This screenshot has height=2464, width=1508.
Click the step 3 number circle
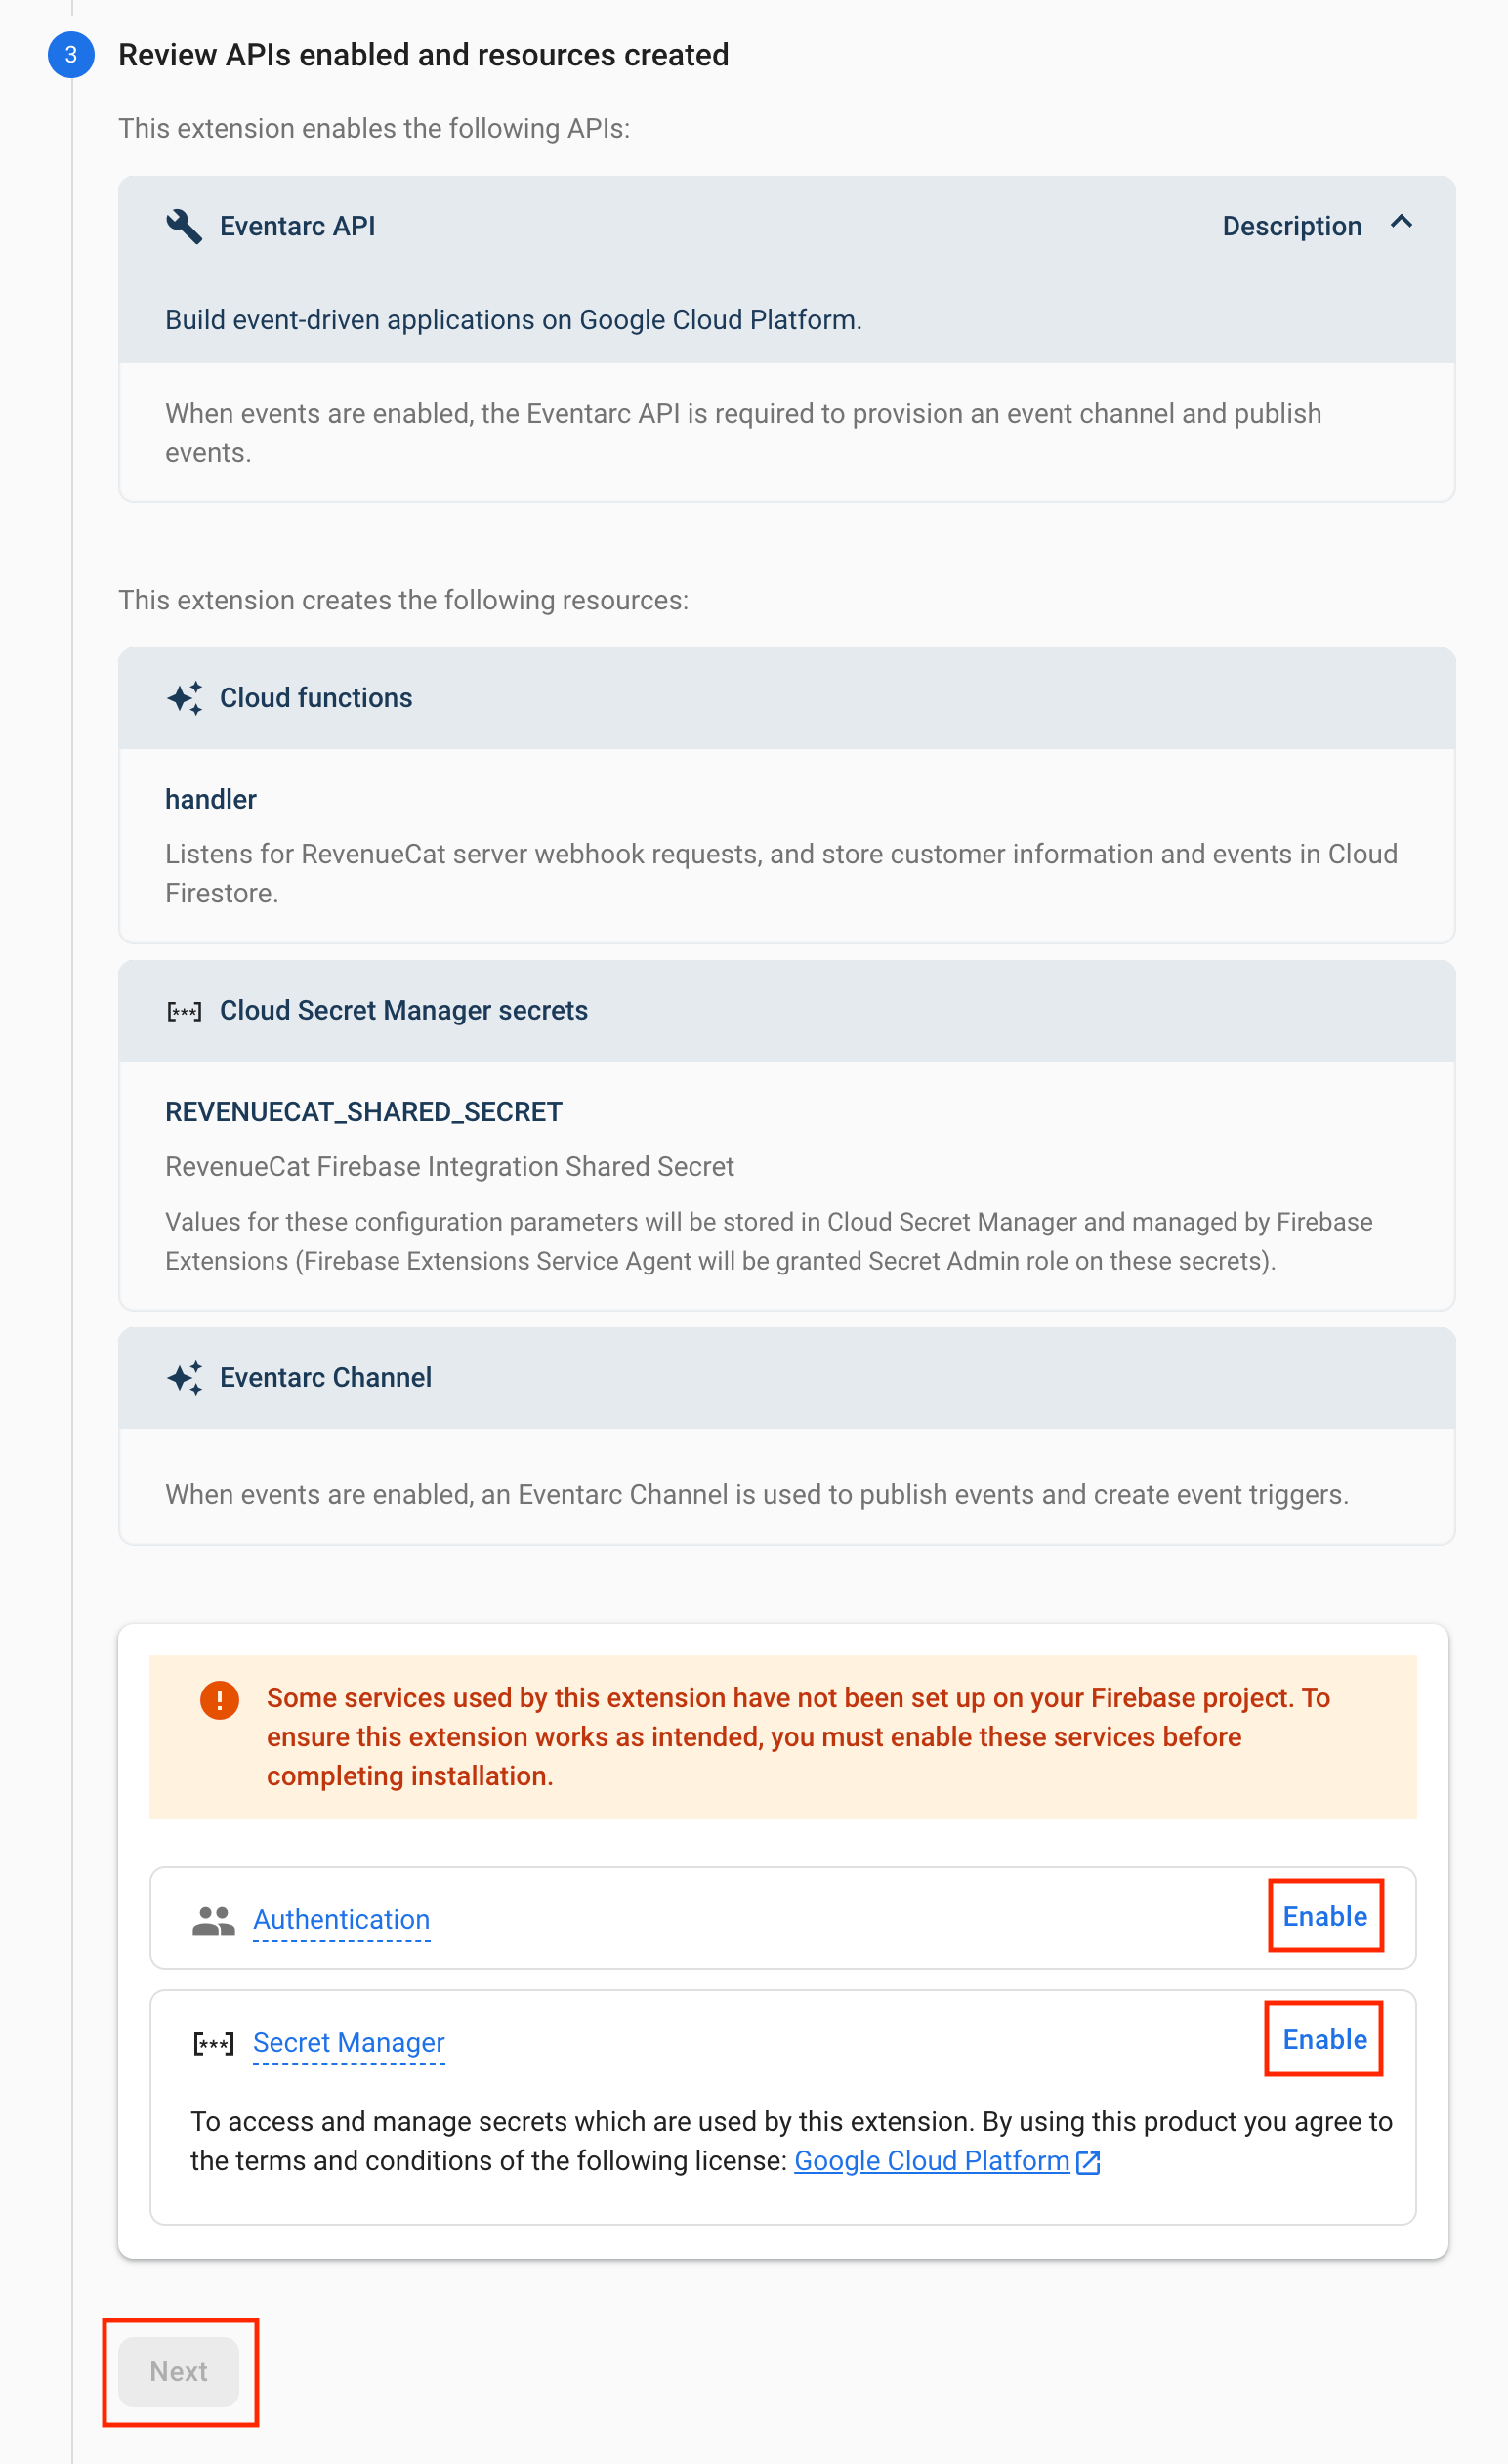click(x=71, y=55)
